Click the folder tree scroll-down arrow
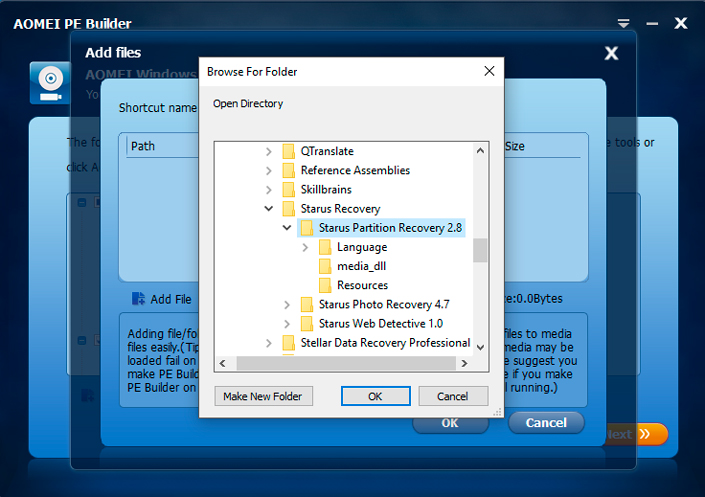Viewport: 705px width, 497px height. pyautogui.click(x=480, y=347)
